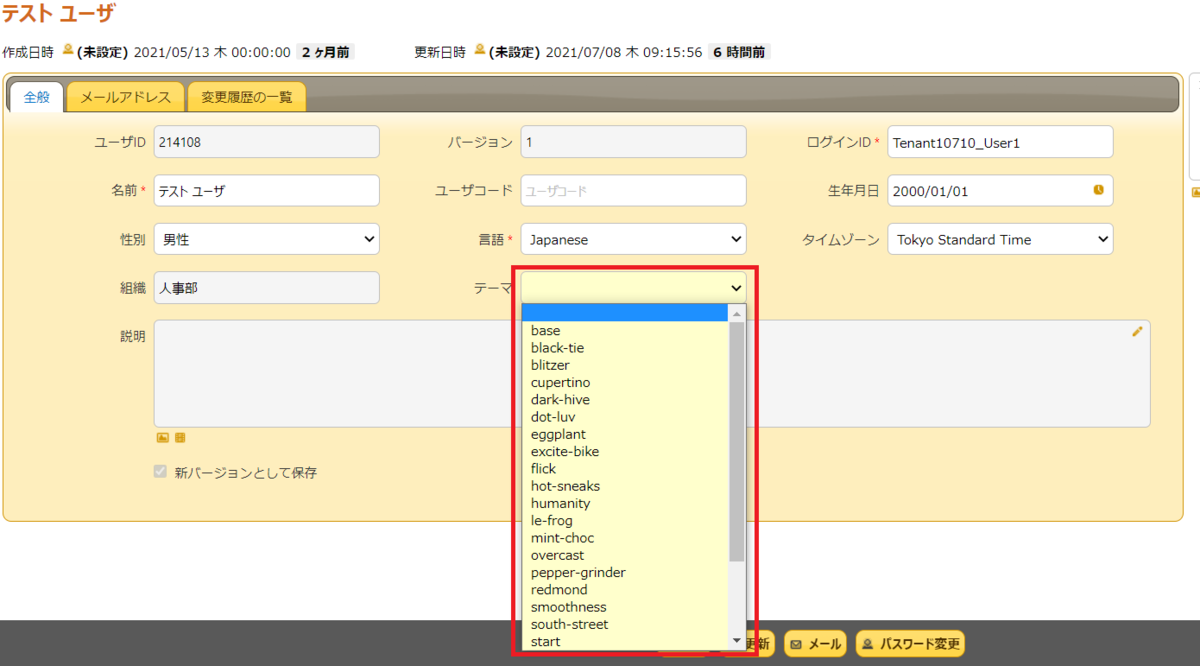This screenshot has width=1200, height=666.
Task: Click inside the 説明 text area
Action: click(652, 374)
